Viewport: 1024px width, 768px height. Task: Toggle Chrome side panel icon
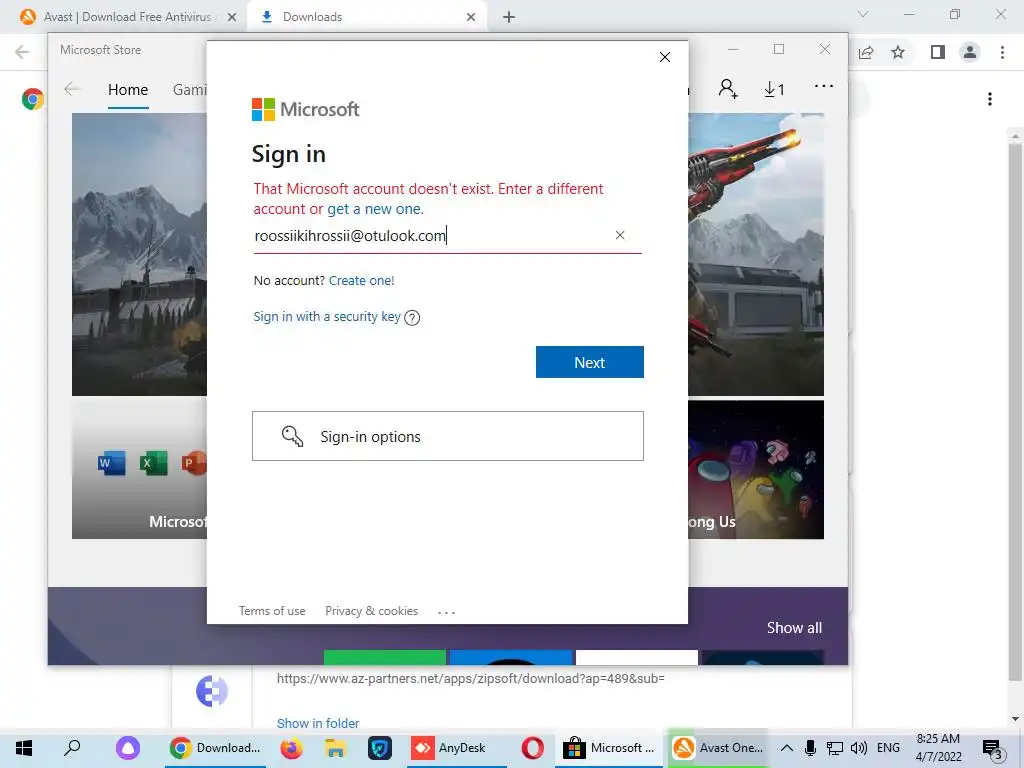pos(938,52)
